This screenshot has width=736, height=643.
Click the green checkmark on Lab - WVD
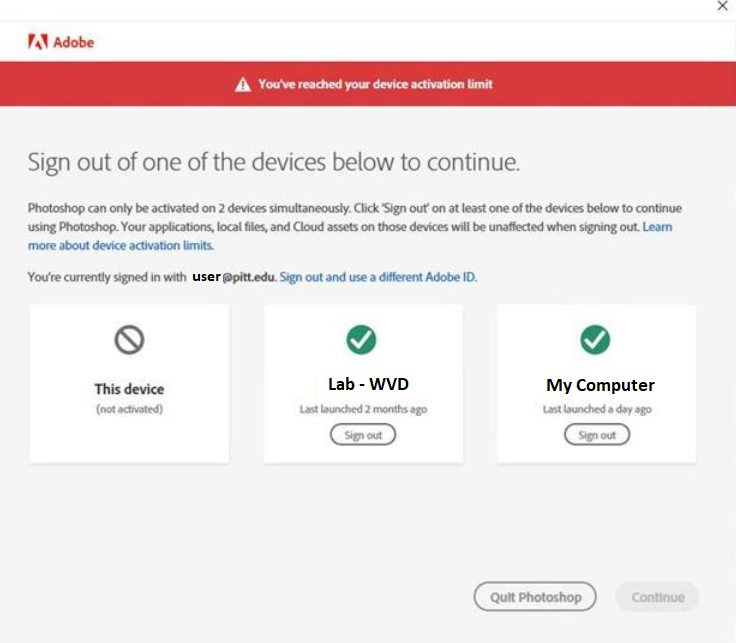[361, 340]
